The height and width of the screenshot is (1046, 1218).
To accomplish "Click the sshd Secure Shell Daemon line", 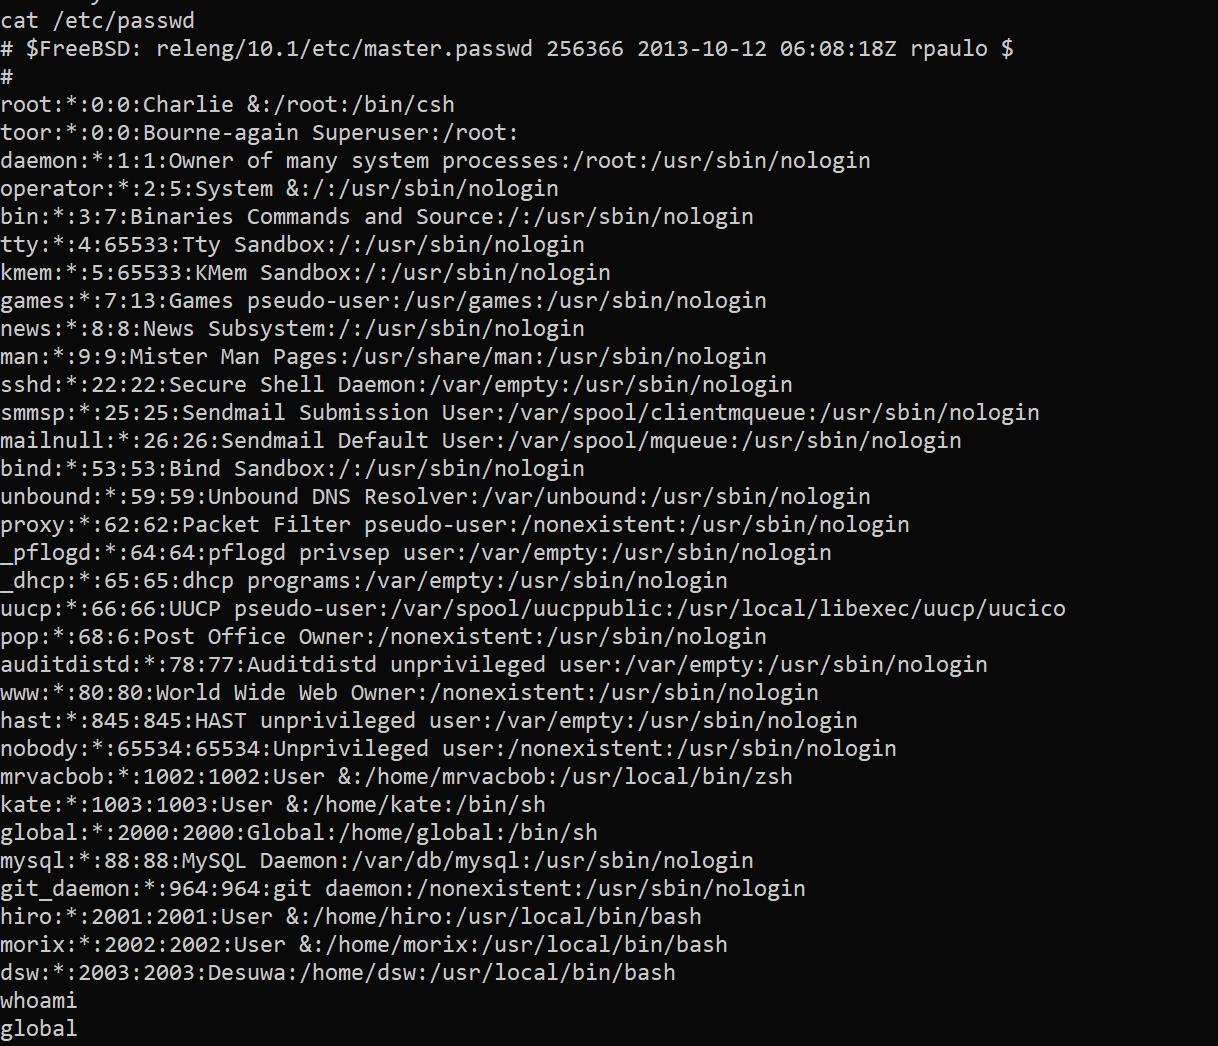I will pyautogui.click(x=396, y=384).
